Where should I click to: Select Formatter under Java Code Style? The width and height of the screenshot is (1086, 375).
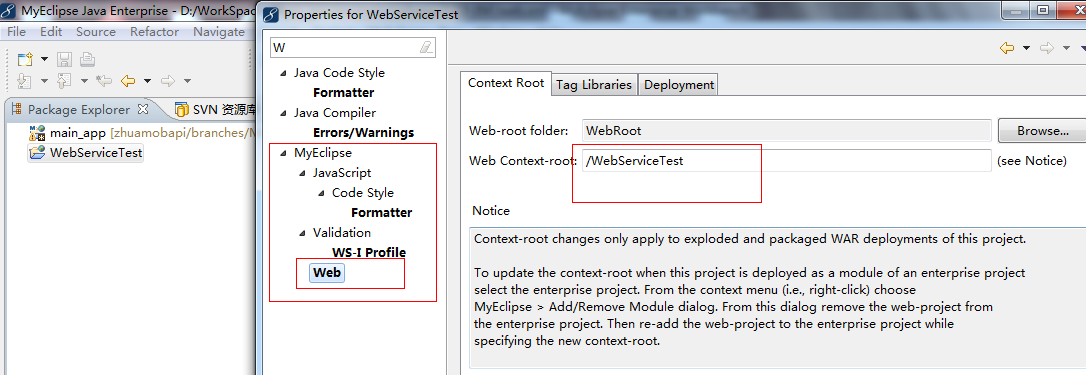[x=344, y=93]
